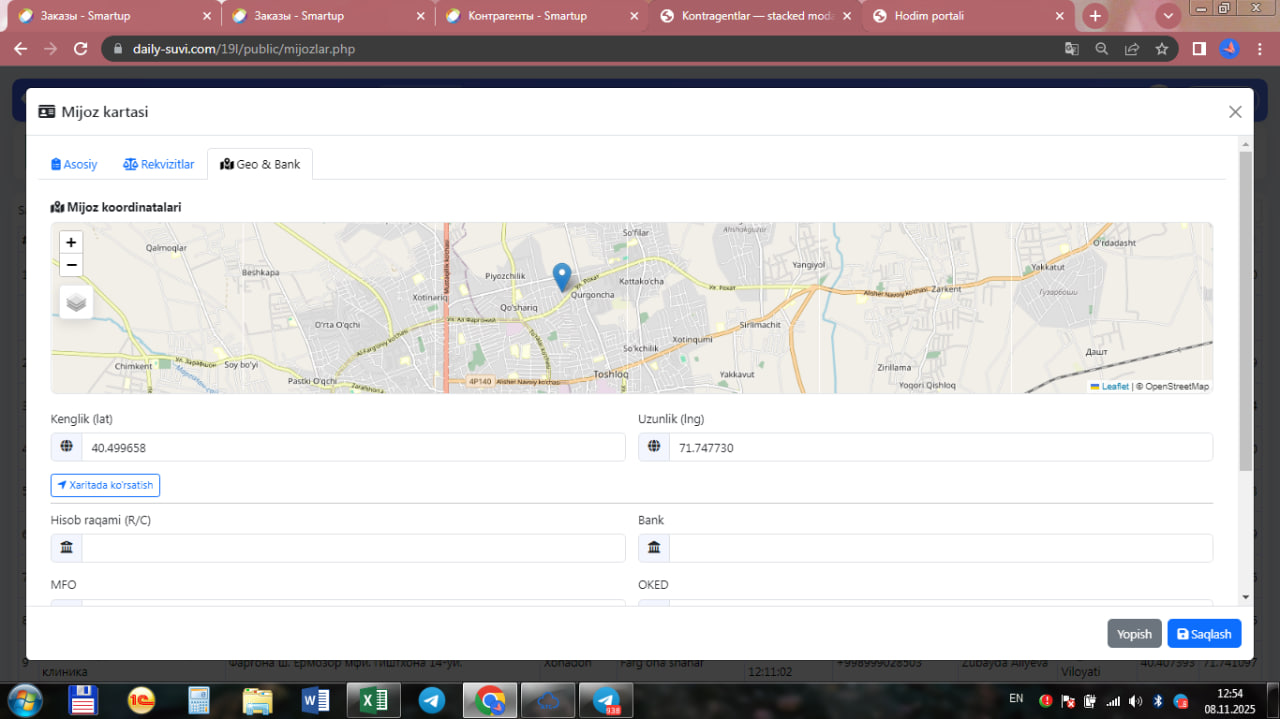Open Telegram from the taskbar

coord(432,700)
